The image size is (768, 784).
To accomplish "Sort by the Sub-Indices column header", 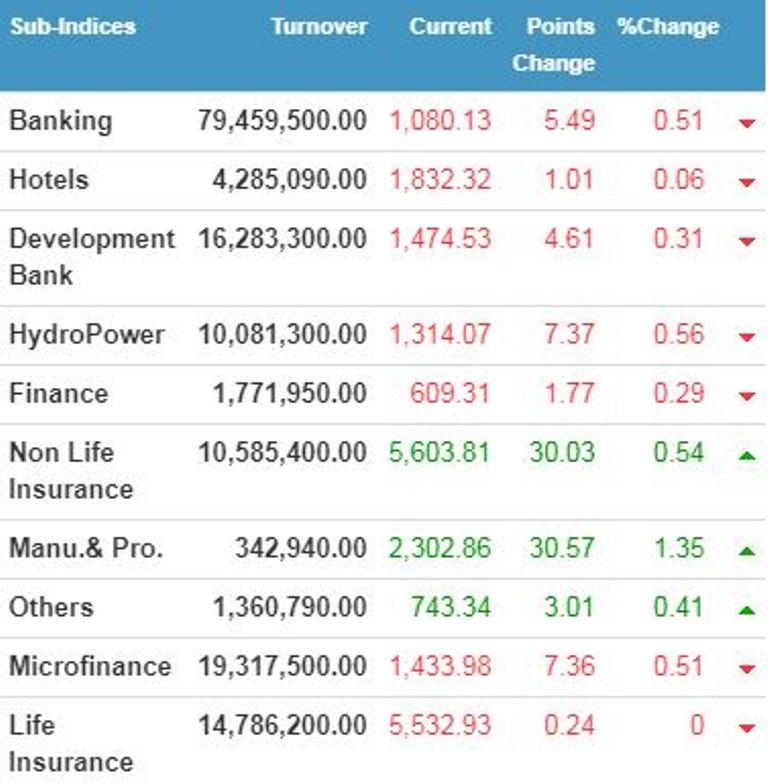I will click(x=72, y=27).
